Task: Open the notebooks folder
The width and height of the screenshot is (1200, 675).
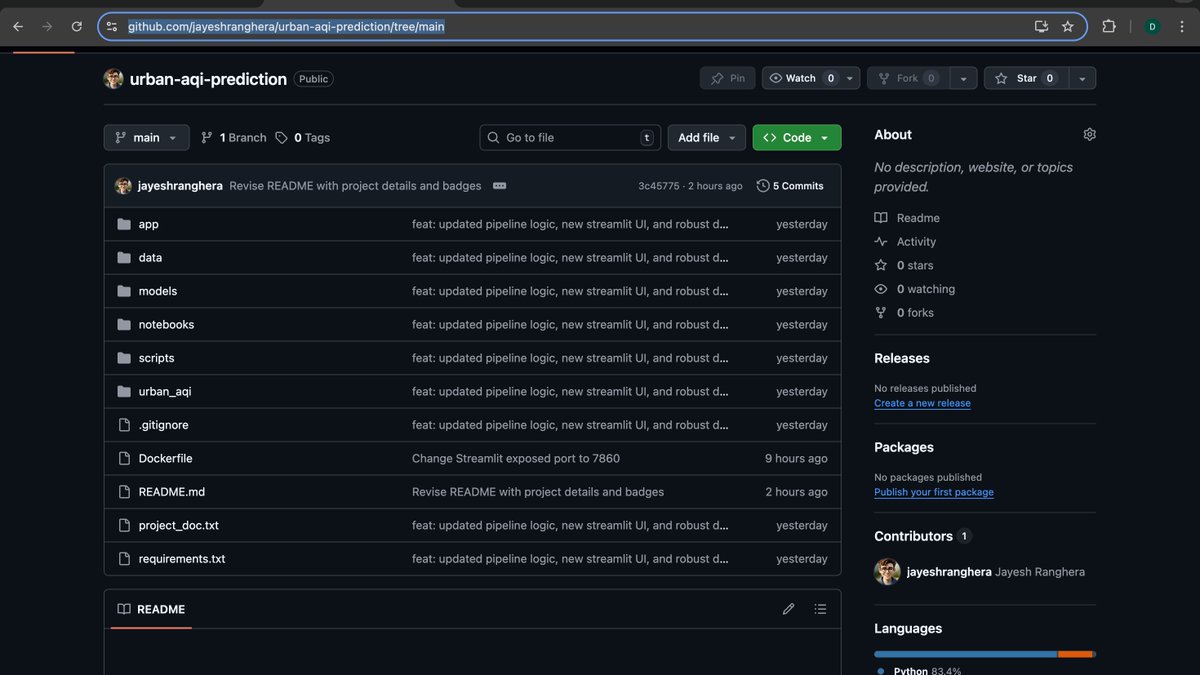Action: (x=166, y=325)
